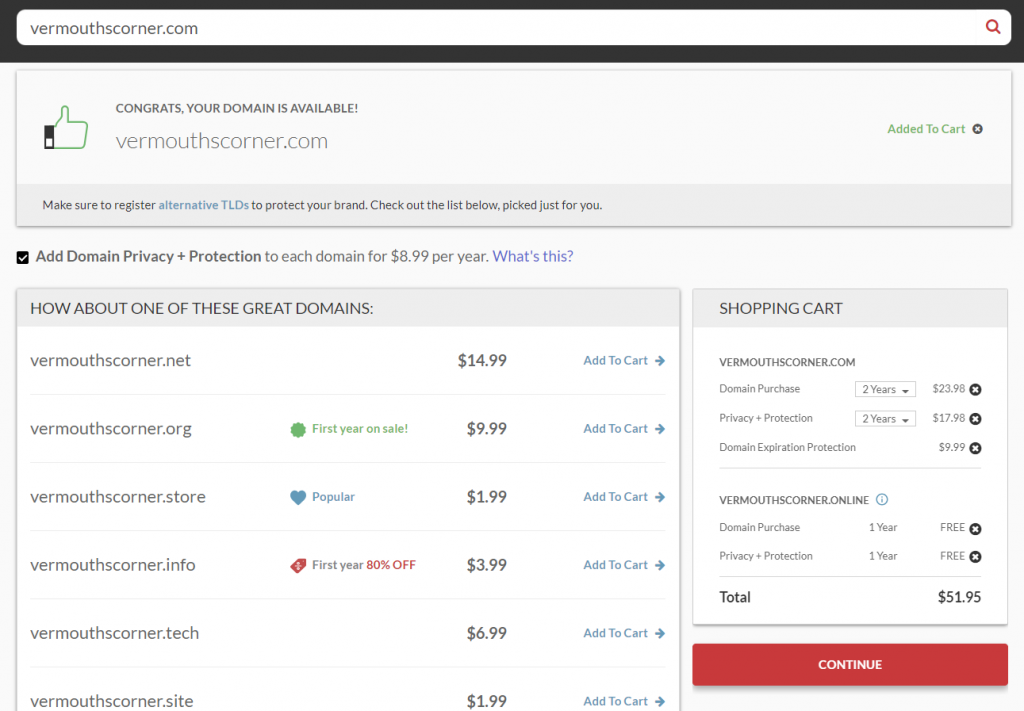Add vermouthscorner.store to cart
Viewport: 1024px width, 711px height.
pyautogui.click(x=624, y=497)
